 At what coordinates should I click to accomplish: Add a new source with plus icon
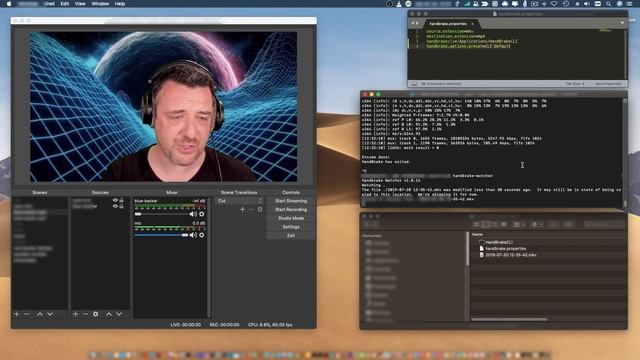76,314
